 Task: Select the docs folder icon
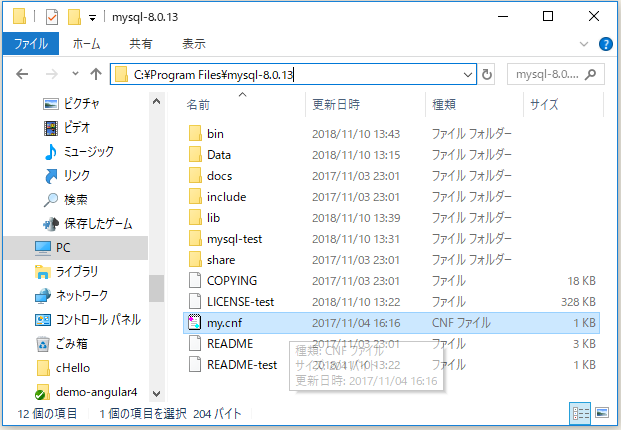click(195, 175)
